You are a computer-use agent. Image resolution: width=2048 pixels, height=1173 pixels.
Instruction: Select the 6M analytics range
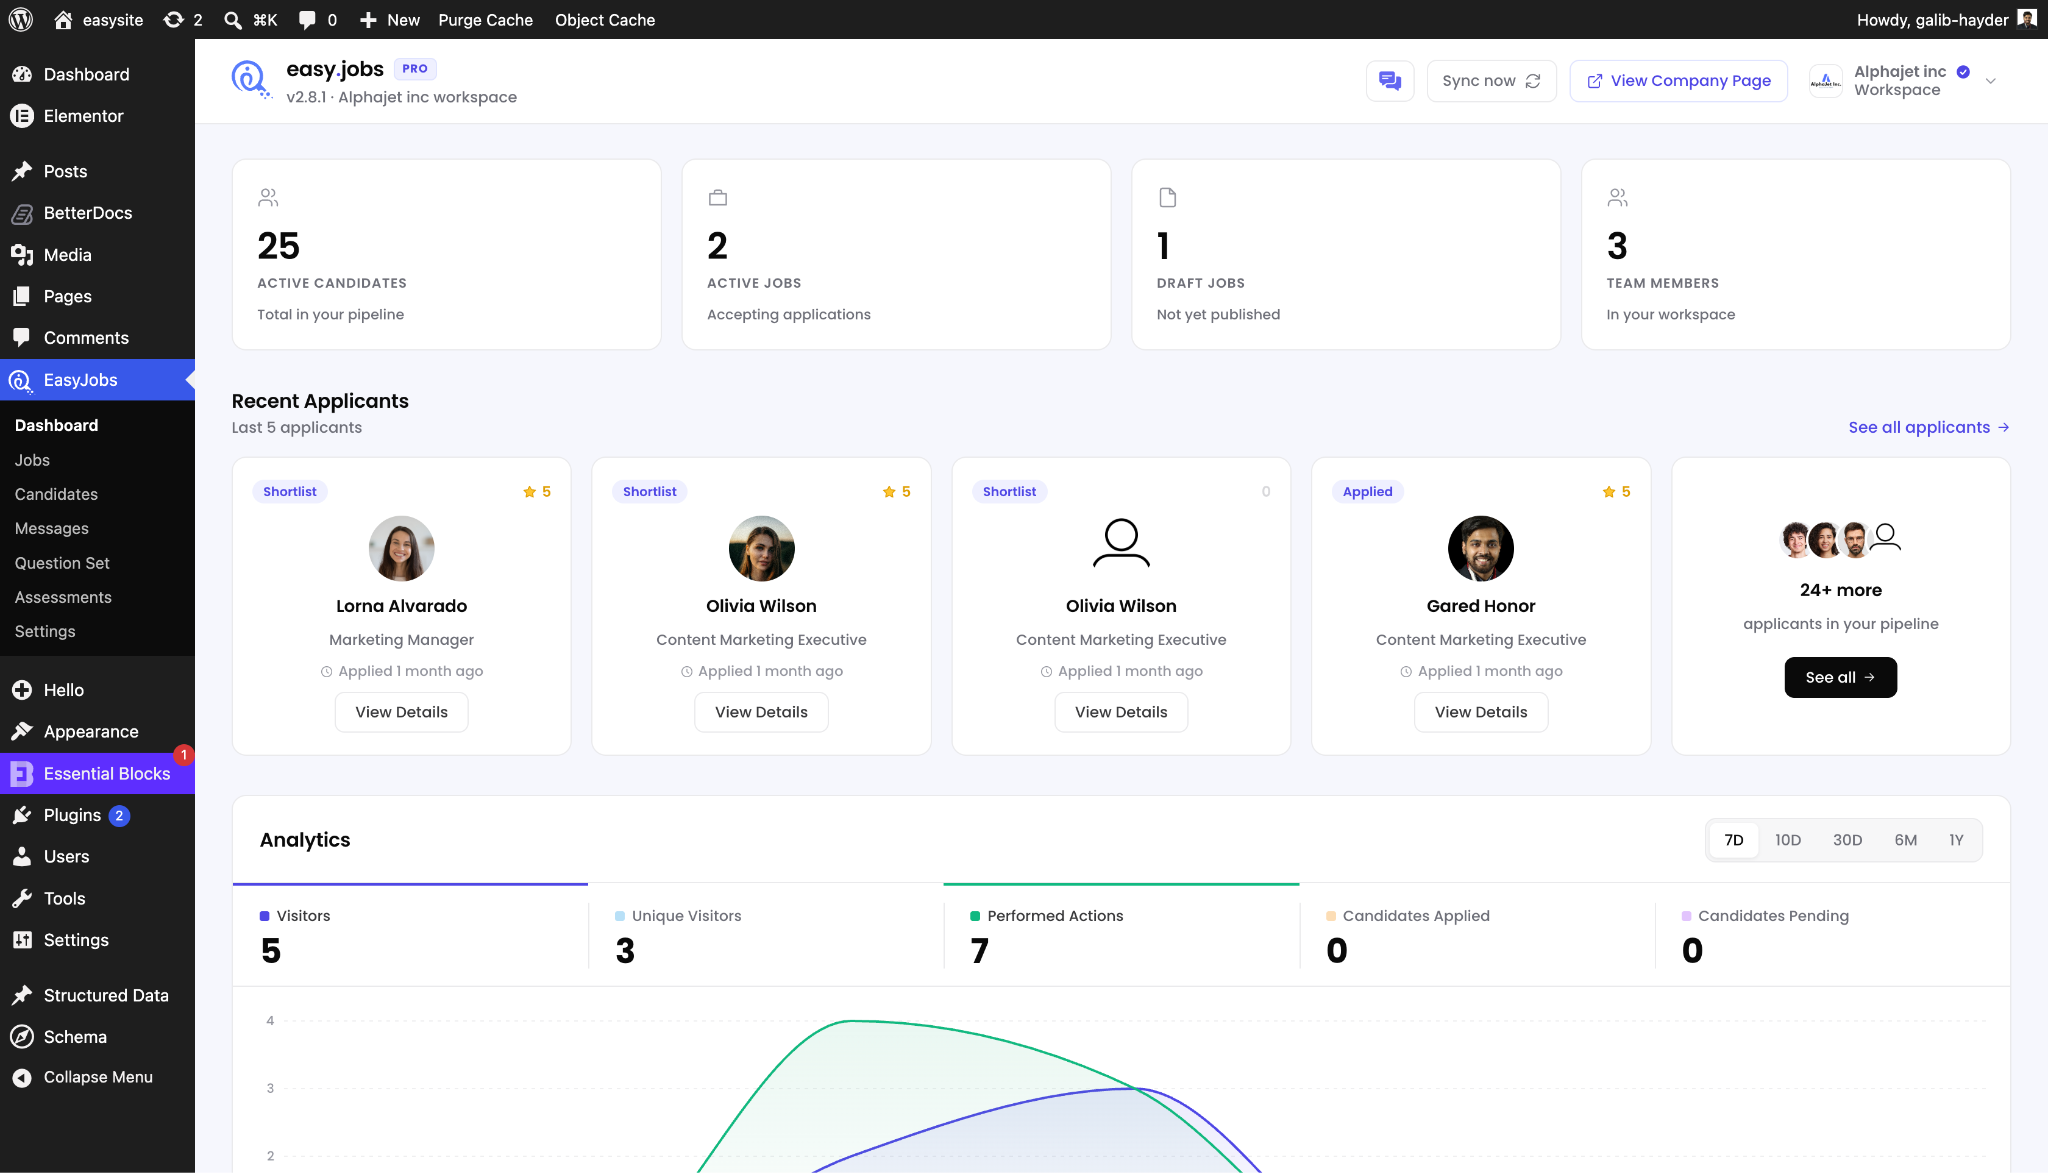click(1906, 840)
